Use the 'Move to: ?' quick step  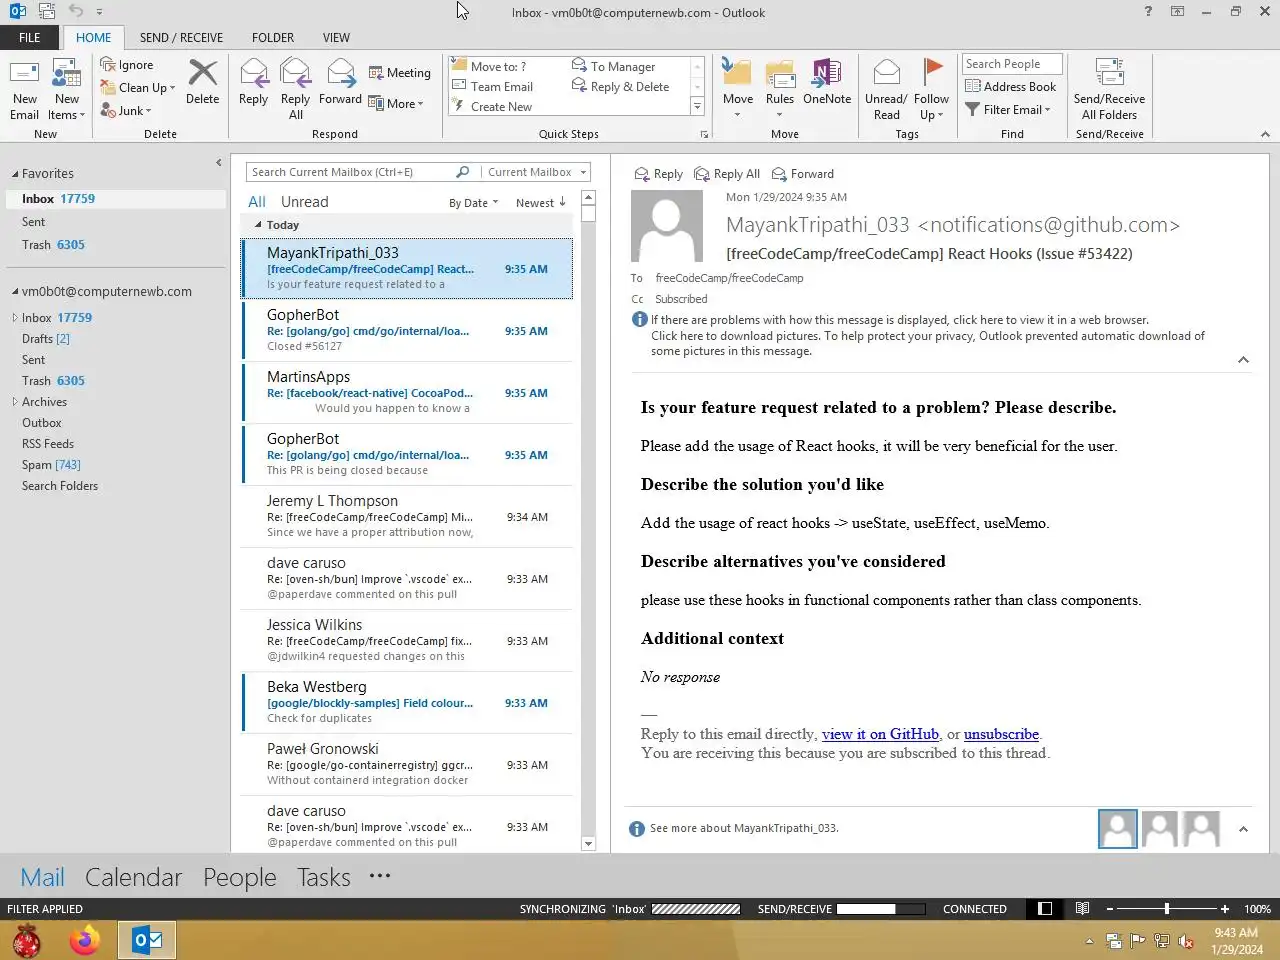[489, 66]
